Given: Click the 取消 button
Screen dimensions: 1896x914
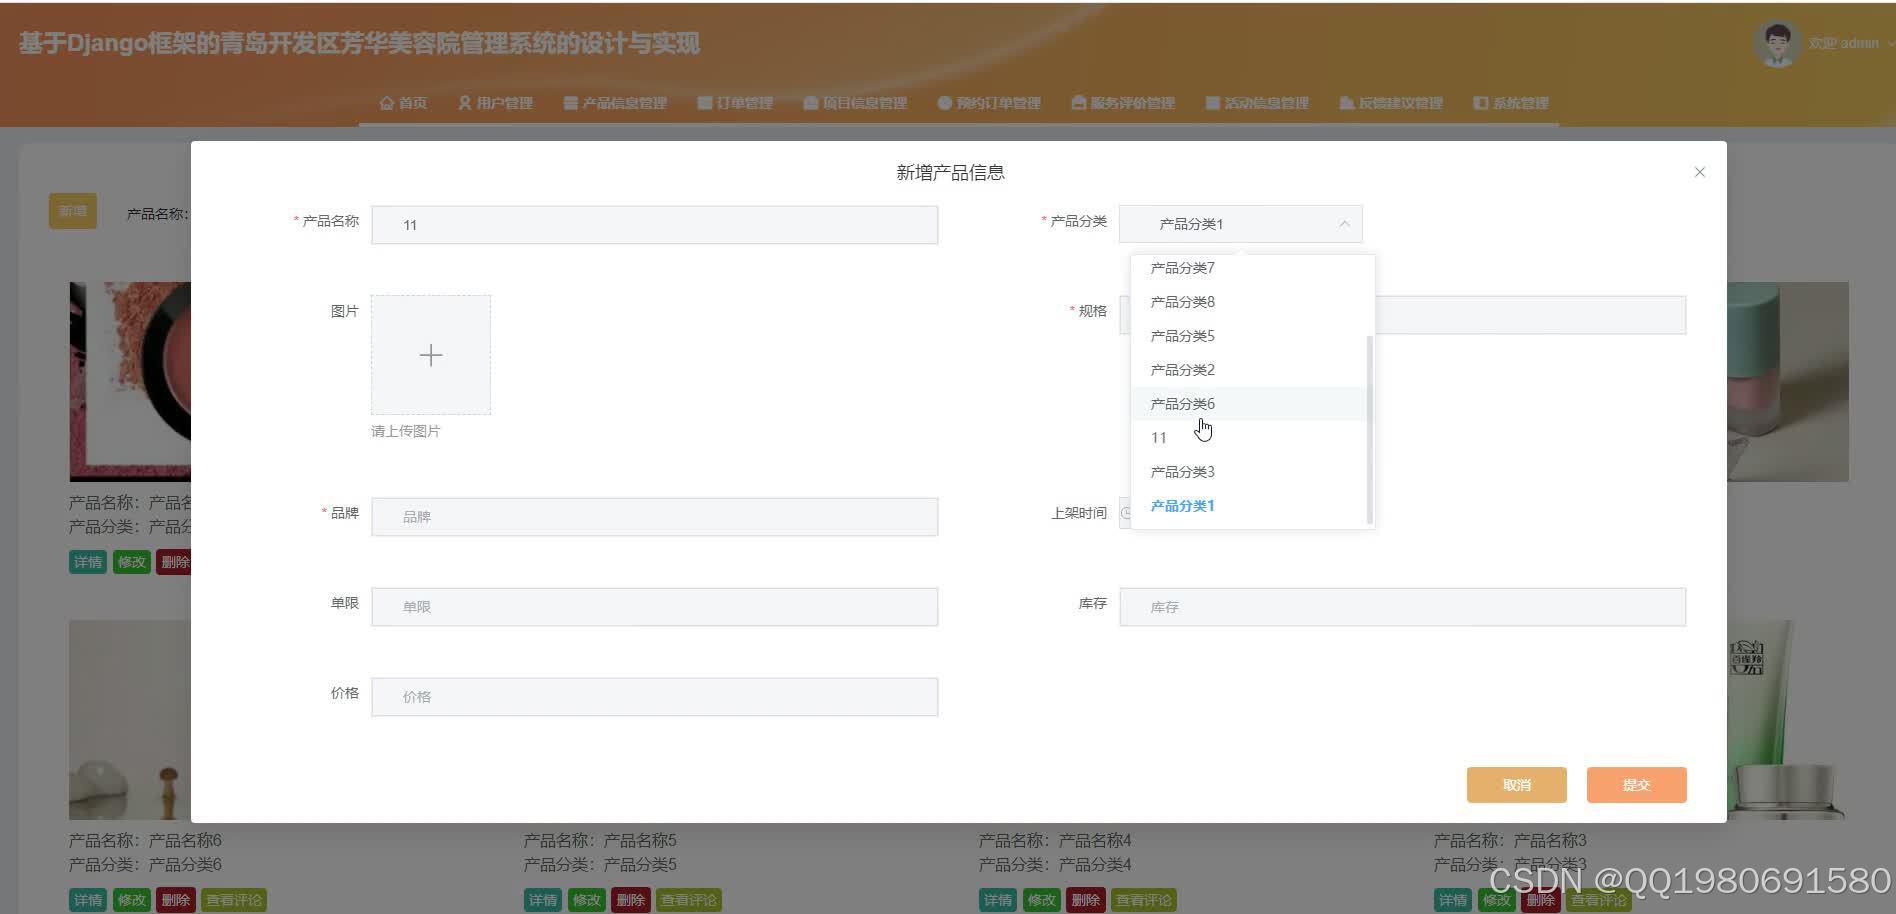Looking at the screenshot, I should pos(1517,785).
